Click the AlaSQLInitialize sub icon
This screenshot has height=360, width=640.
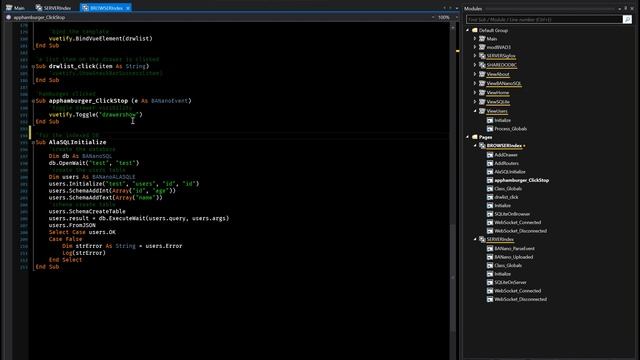[x=490, y=172]
